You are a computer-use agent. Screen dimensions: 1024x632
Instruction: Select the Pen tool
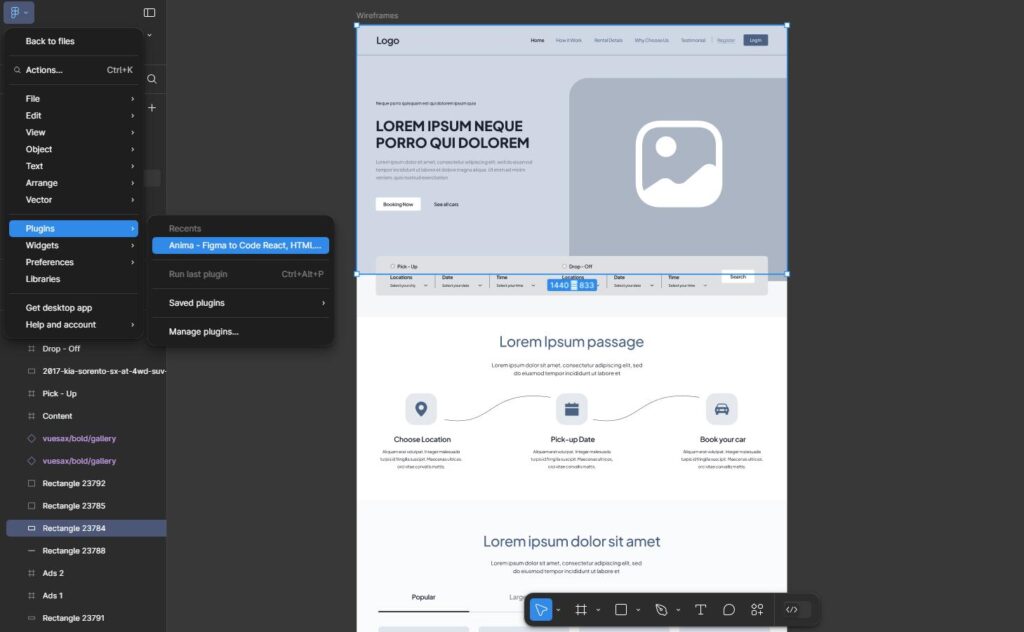click(x=660, y=609)
